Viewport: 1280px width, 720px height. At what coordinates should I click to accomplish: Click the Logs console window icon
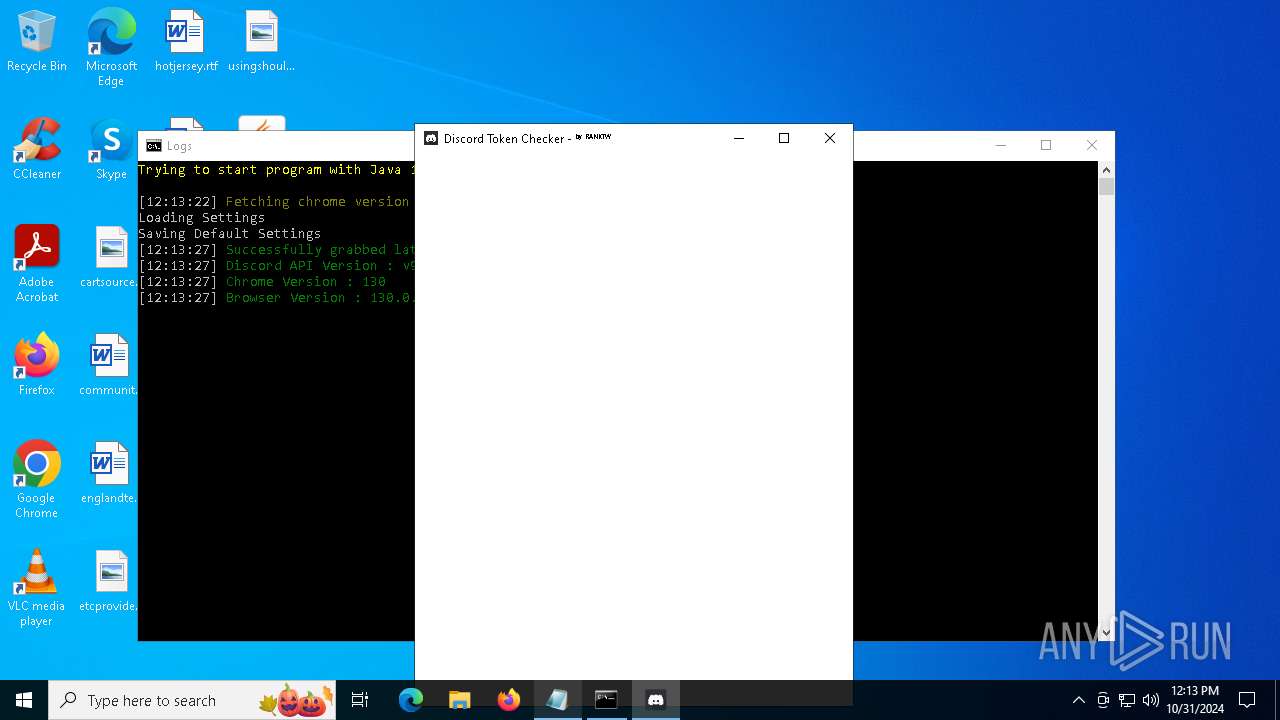point(153,146)
